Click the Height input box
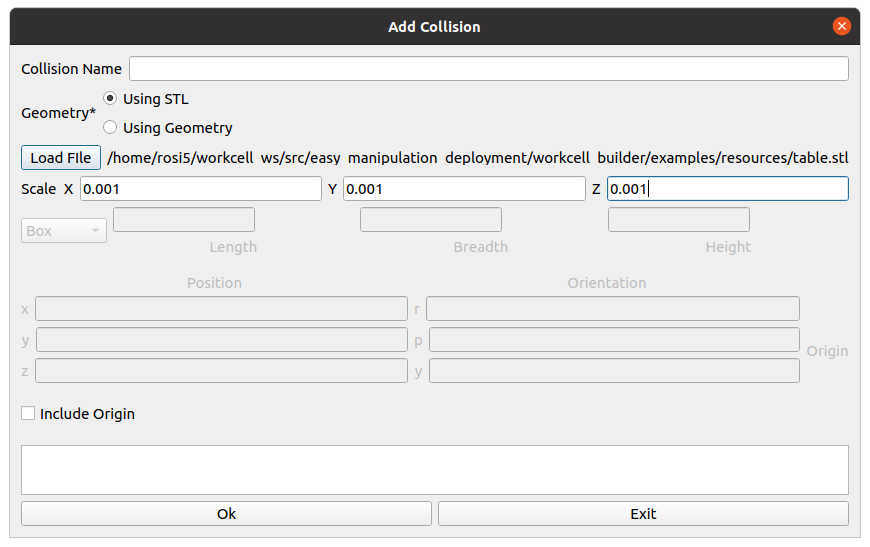 pyautogui.click(x=679, y=220)
